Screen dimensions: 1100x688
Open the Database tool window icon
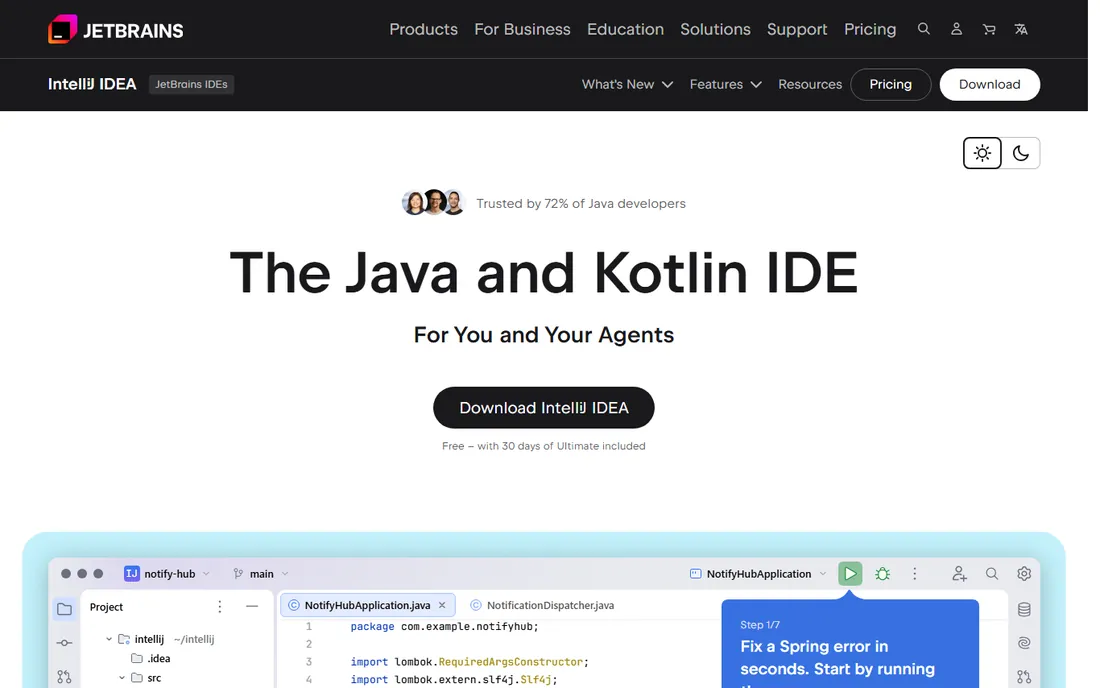[1024, 609]
